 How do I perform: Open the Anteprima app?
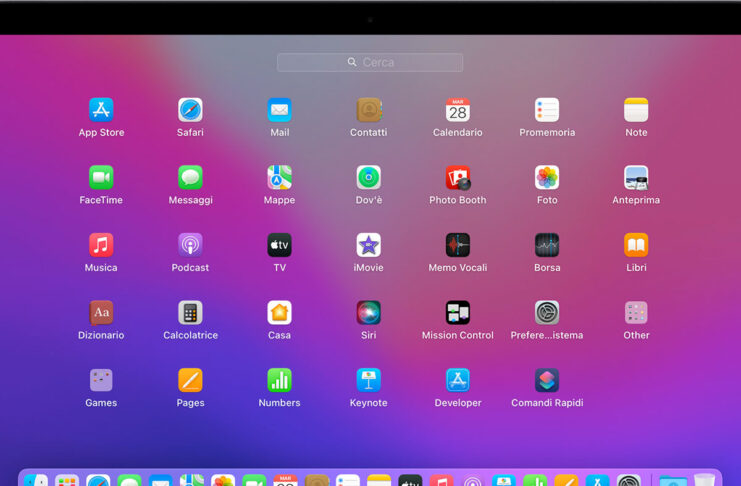coord(636,177)
